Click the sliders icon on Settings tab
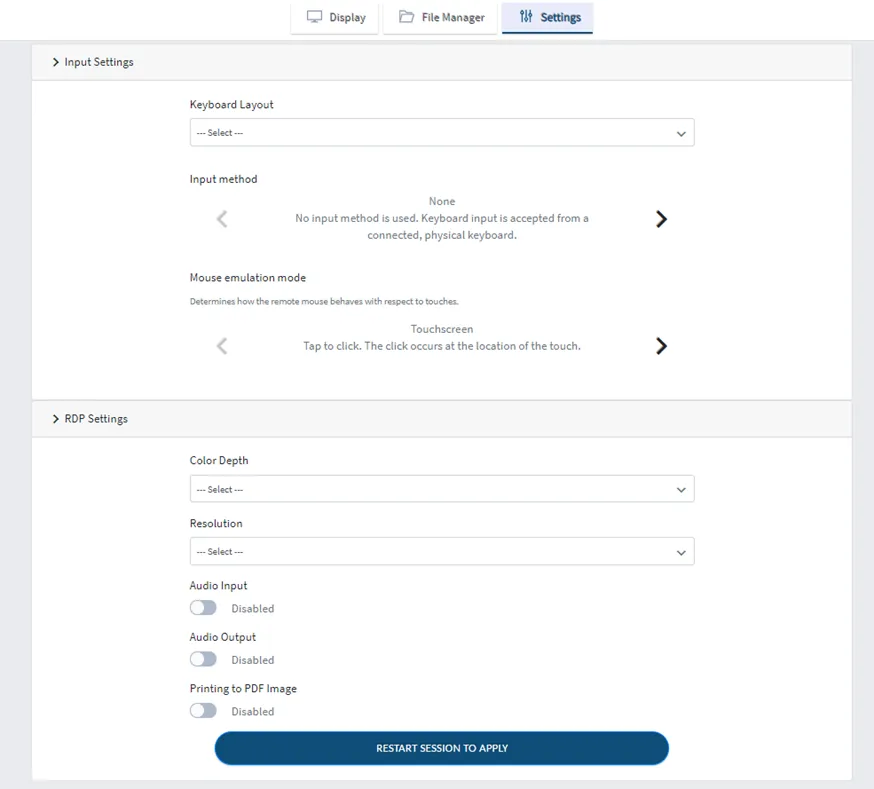This screenshot has width=874, height=789. (526, 17)
